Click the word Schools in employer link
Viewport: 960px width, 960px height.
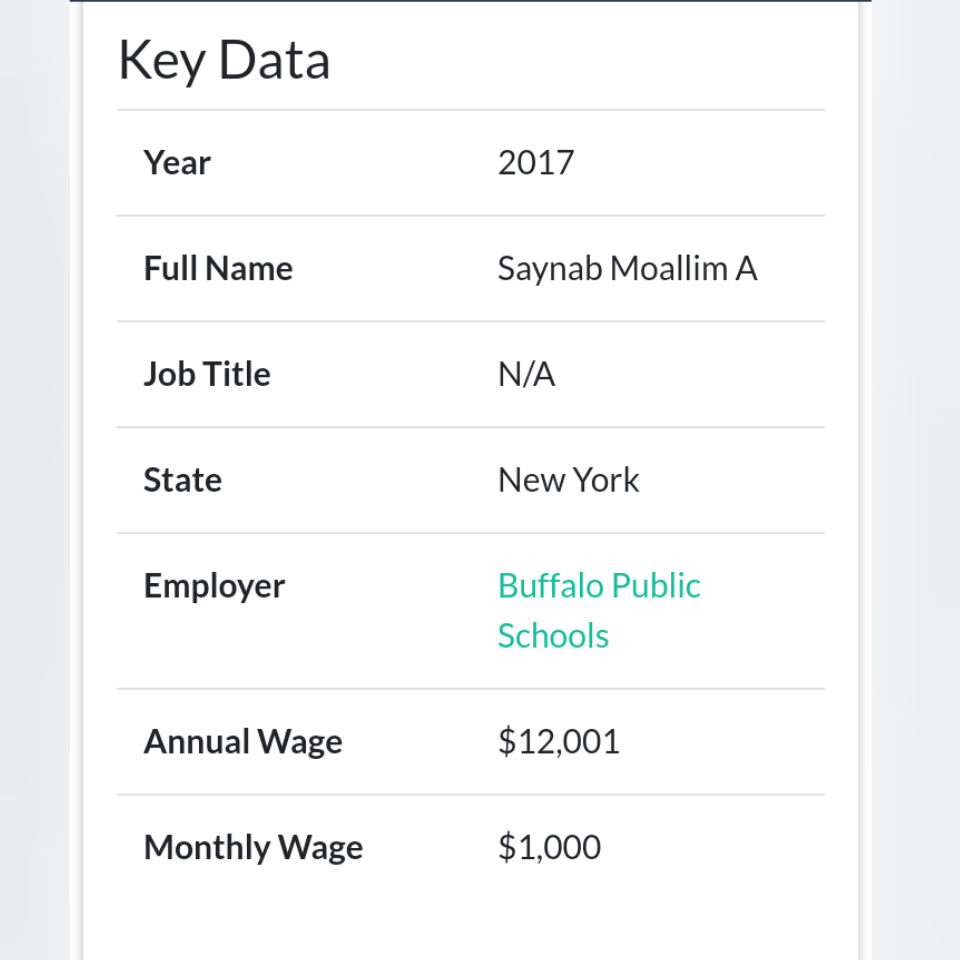(553, 636)
